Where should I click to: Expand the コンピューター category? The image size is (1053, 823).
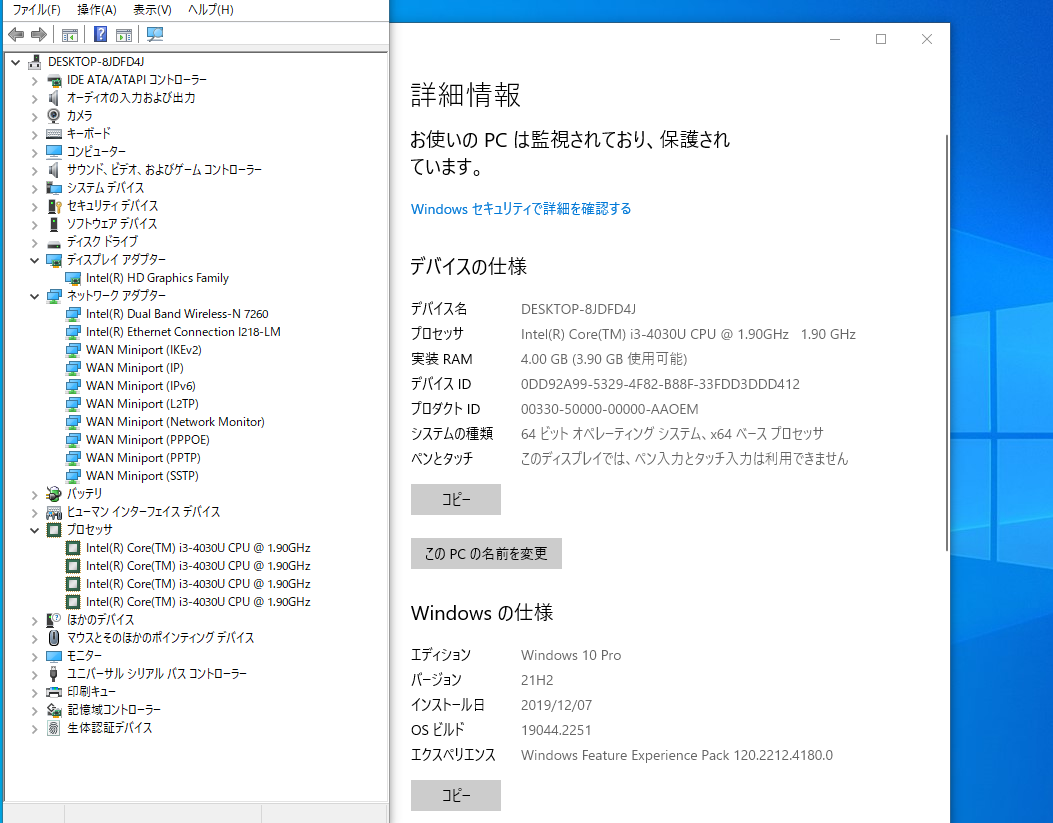[34, 152]
